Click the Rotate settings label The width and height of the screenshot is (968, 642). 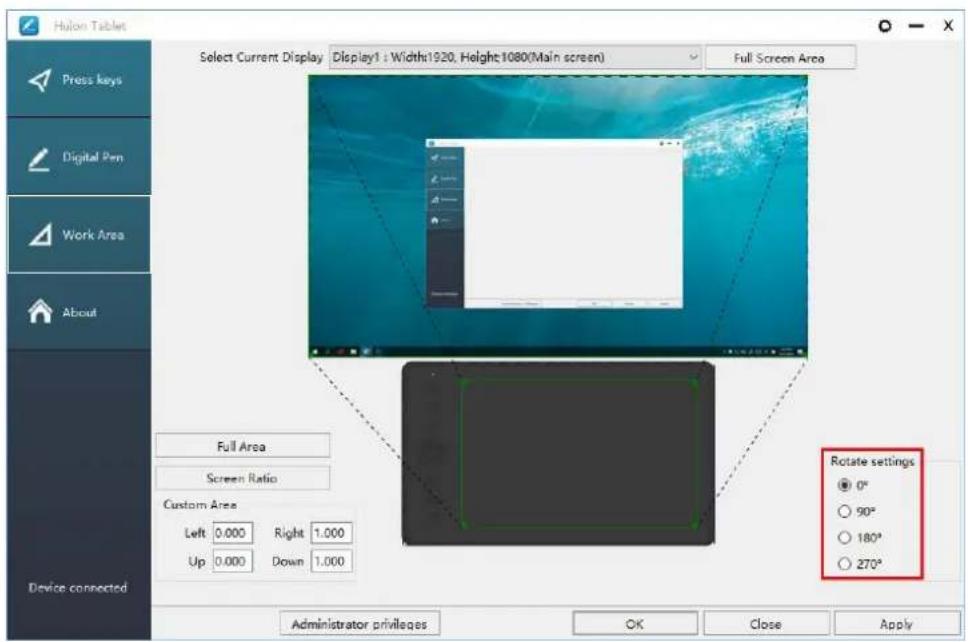(872, 461)
